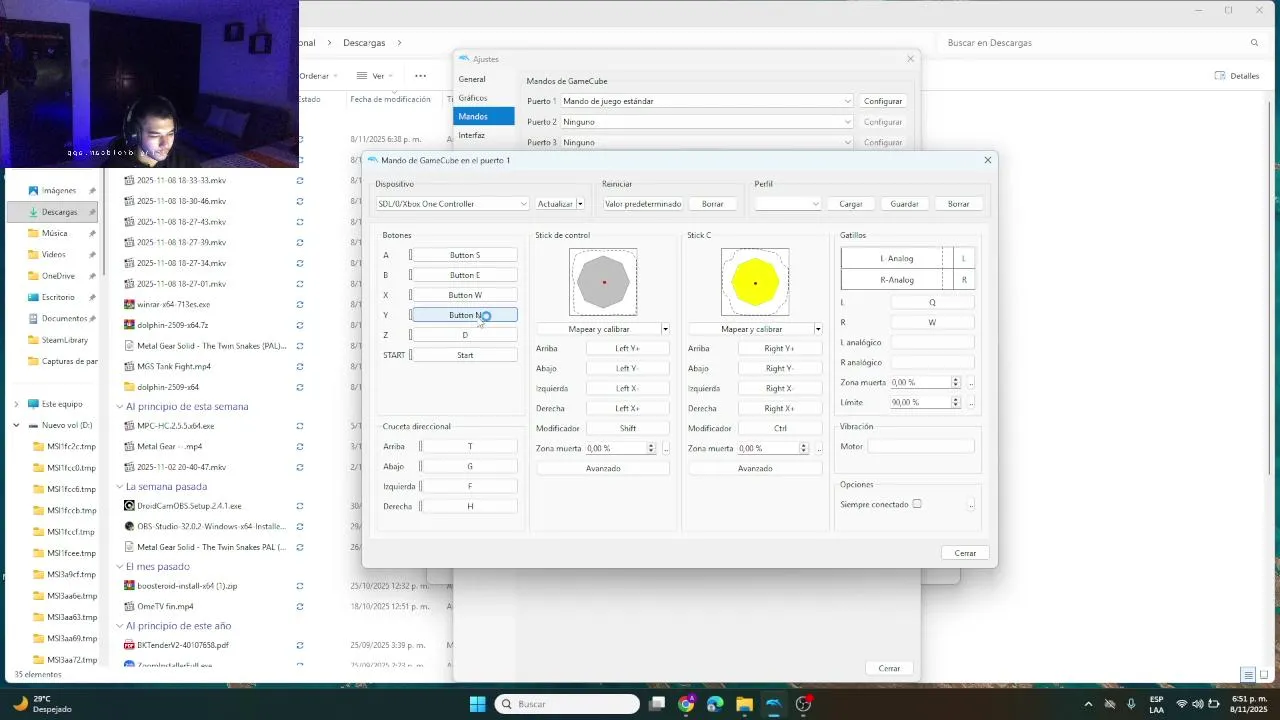This screenshot has height=720, width=1280.
Task: Select the Mandos tab in Ajustes
Action: pyautogui.click(x=483, y=117)
